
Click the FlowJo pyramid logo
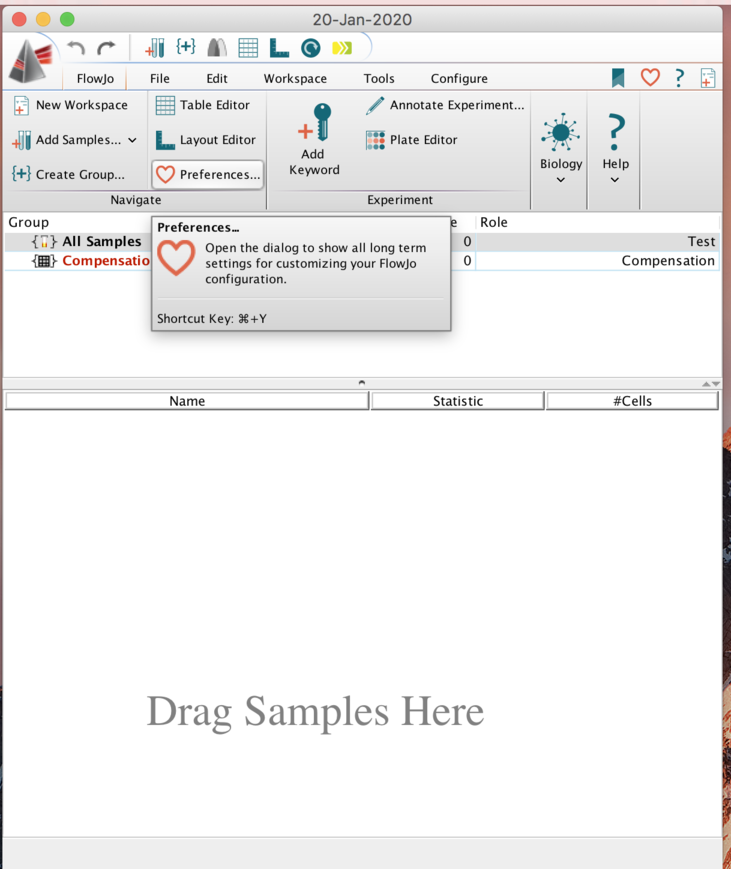(x=30, y=62)
